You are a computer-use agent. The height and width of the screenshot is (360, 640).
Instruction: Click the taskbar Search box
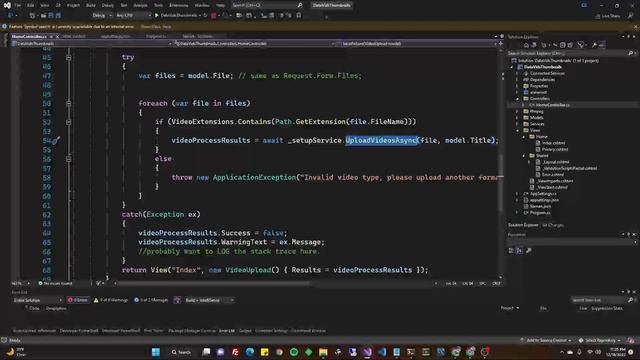(x=181, y=352)
